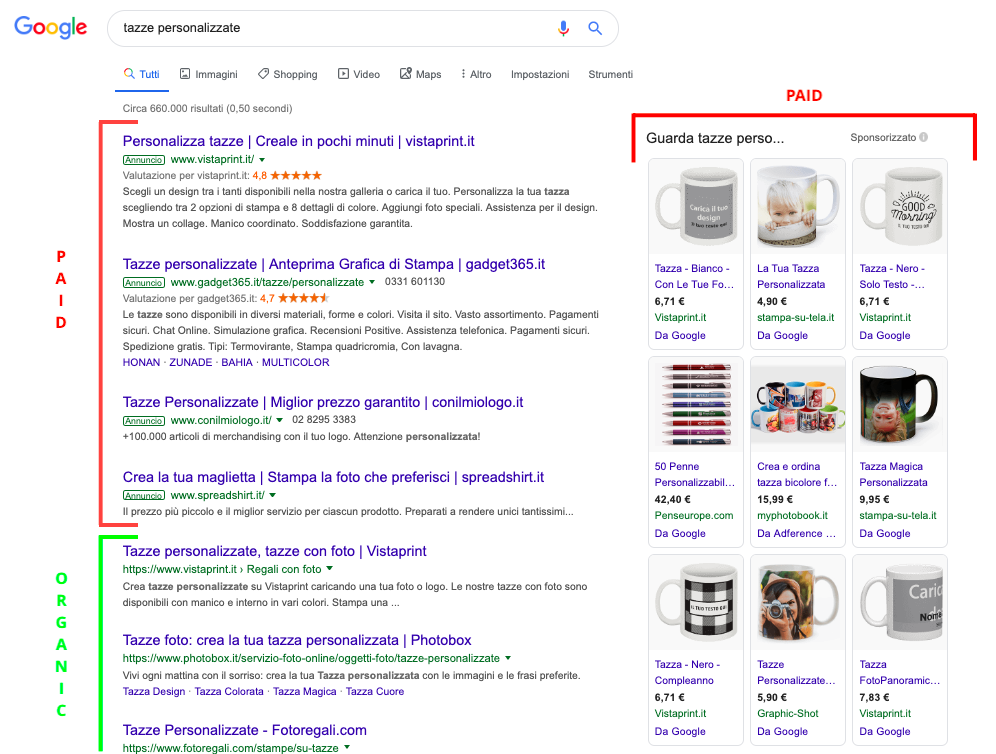Open more search types via the Altro icon
This screenshot has height=754, width=996.
462,73
